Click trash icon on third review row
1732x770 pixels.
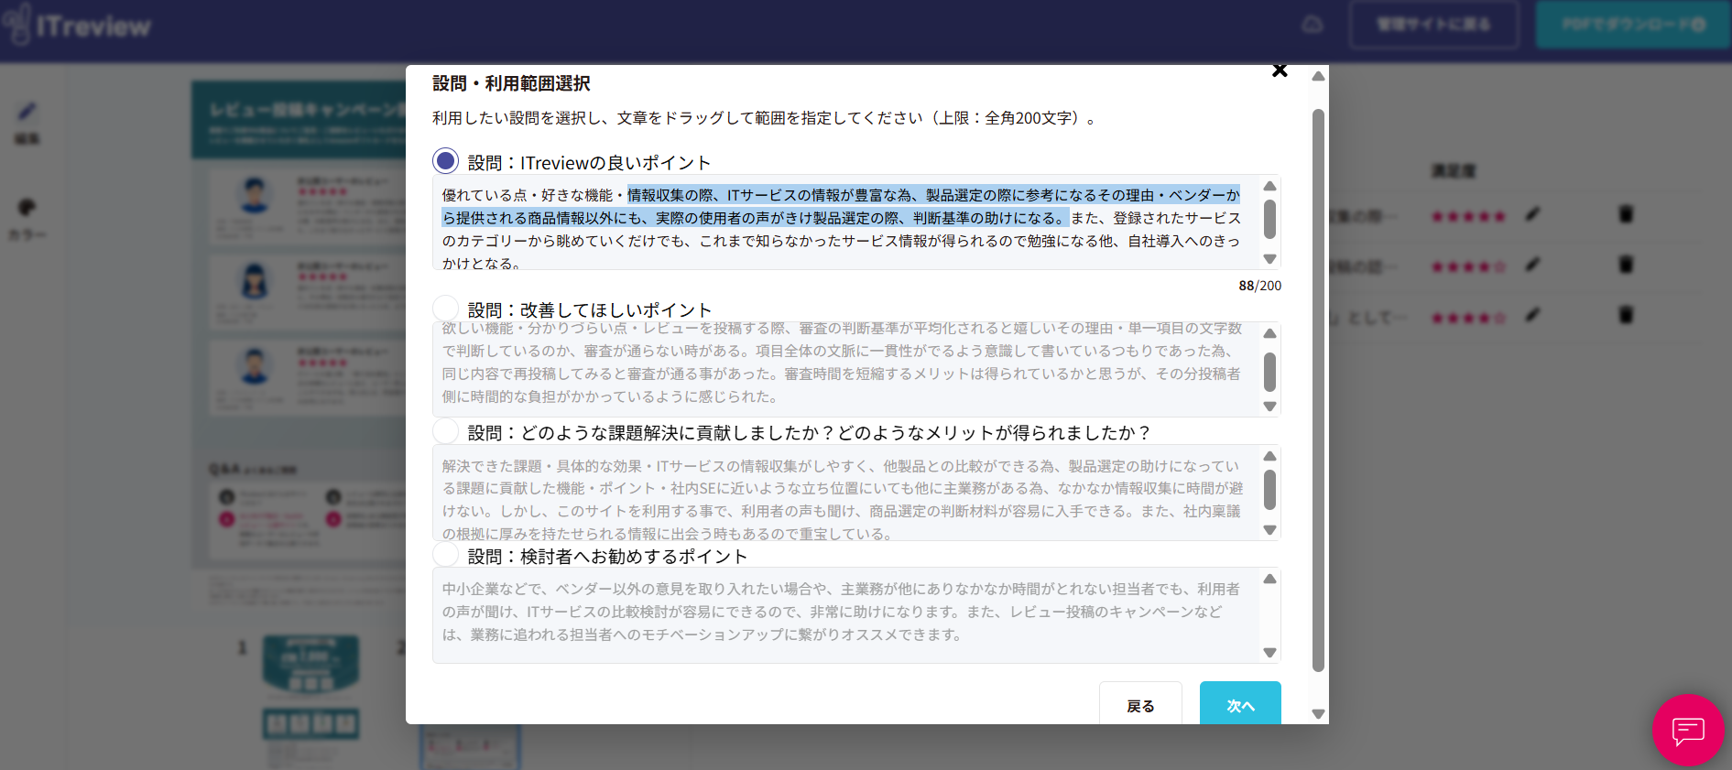tap(1626, 315)
